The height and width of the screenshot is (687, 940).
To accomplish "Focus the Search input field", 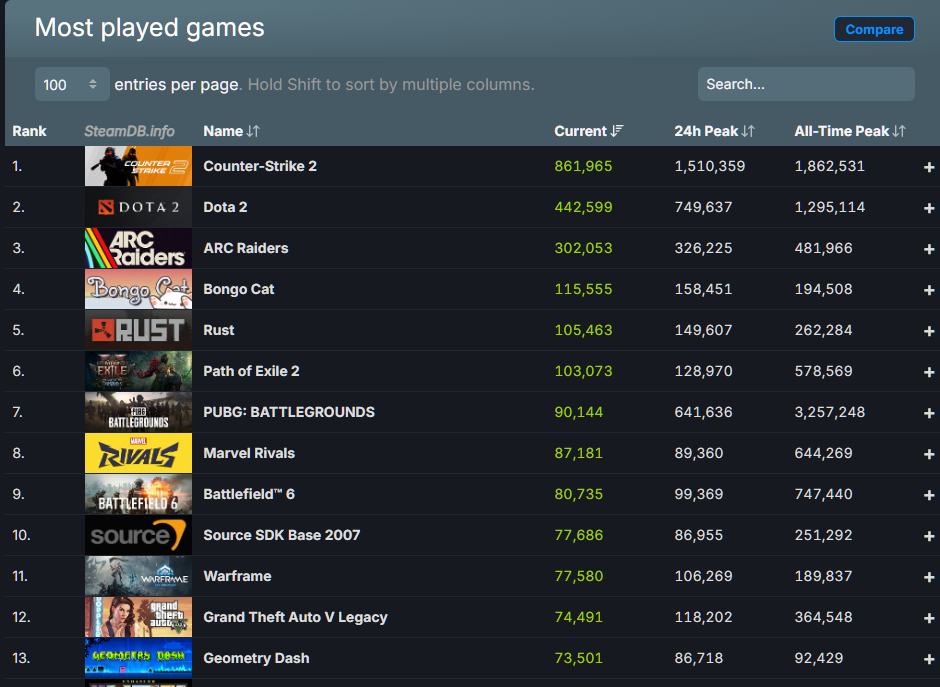I will 806,85.
